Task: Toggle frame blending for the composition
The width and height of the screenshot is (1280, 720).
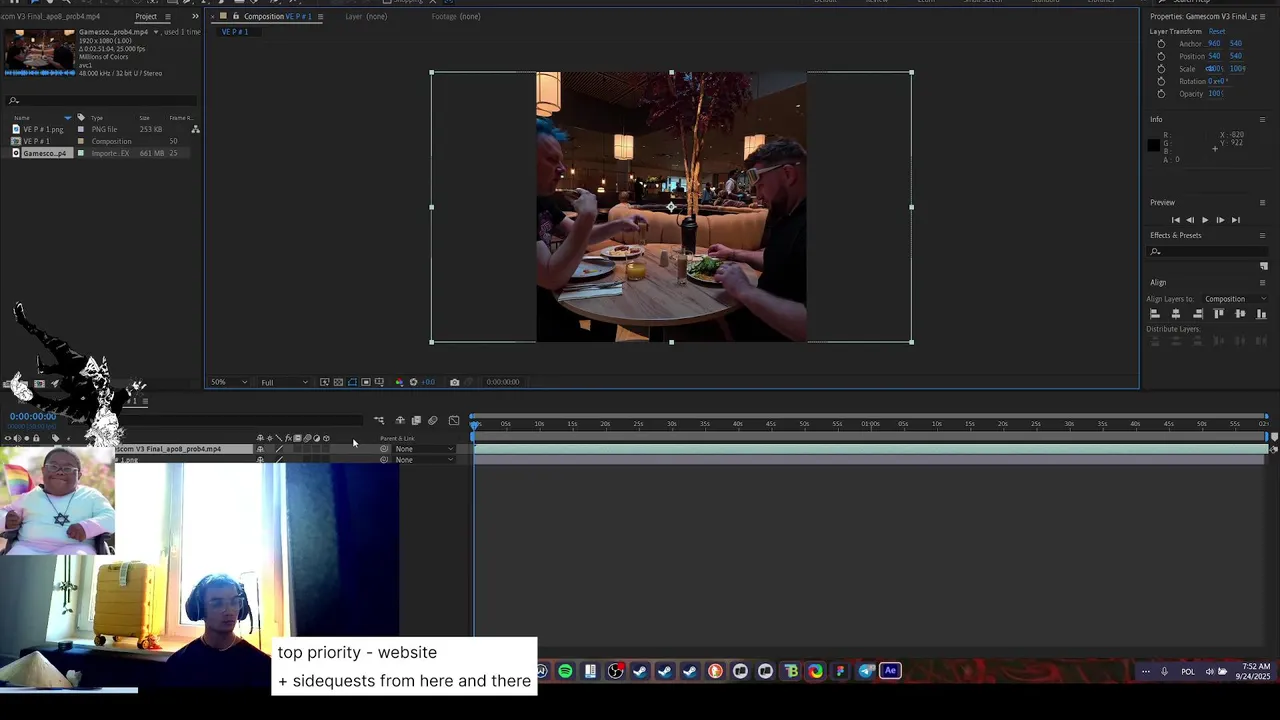Action: [417, 421]
